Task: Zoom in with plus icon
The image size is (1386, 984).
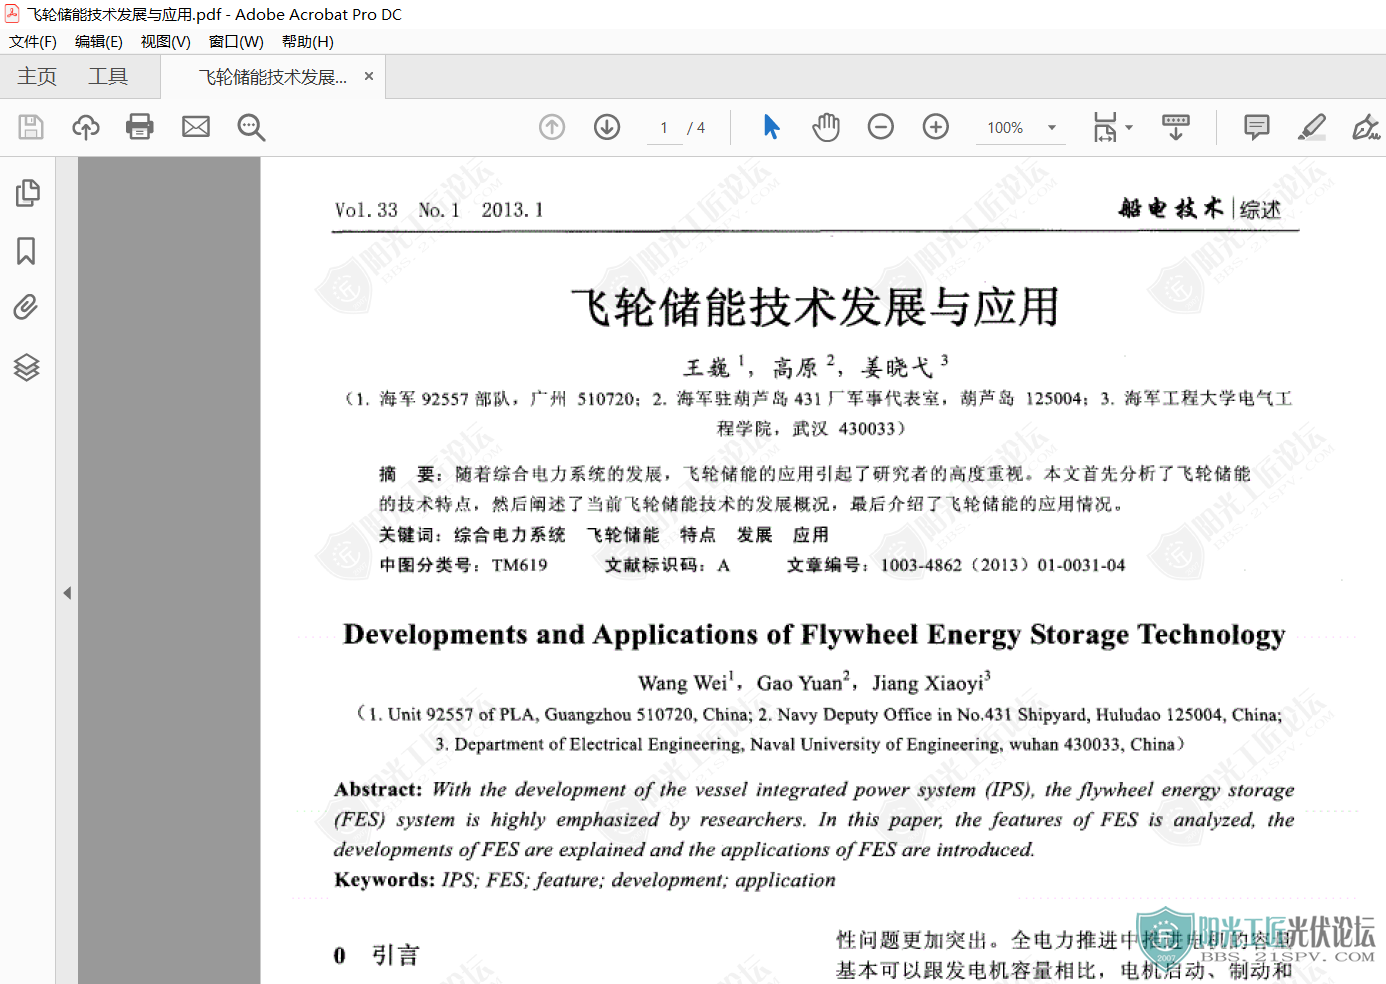Action: tap(936, 127)
